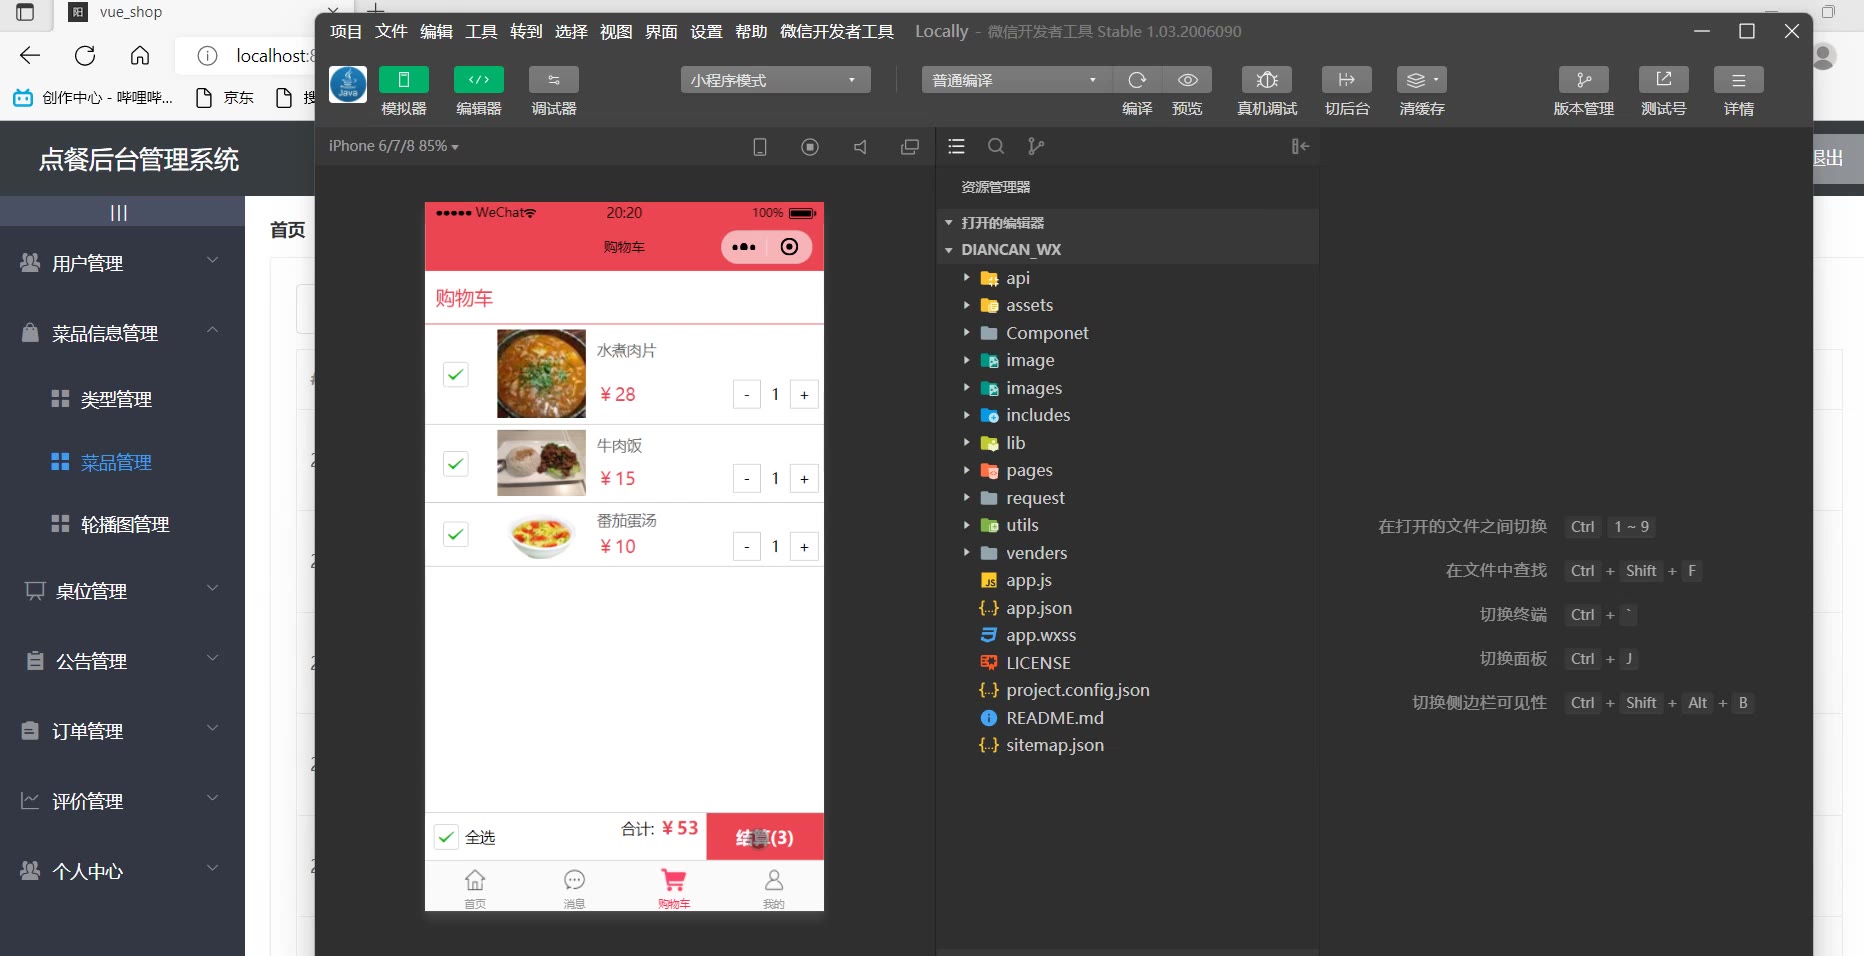
Task: Click mini program capsule close circle
Action: click(789, 247)
